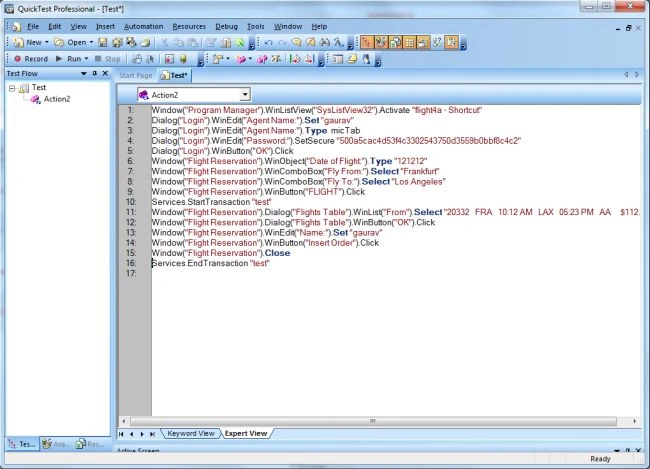650x469 pixels.
Task: Click the Copy icon in the toolbar
Action: 178,42
